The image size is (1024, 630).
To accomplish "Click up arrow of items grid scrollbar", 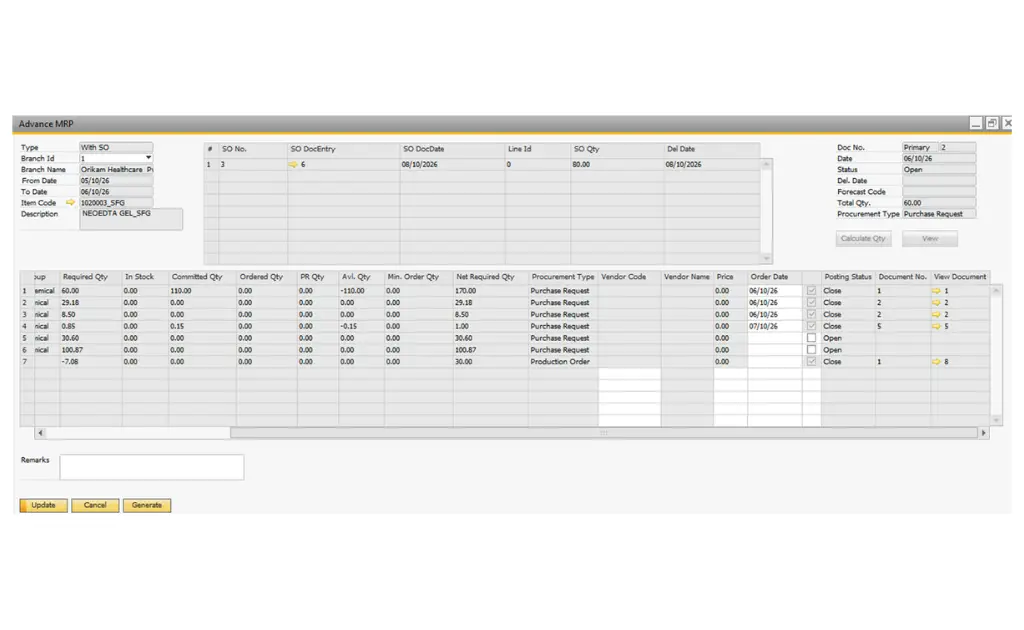I will (x=996, y=291).
